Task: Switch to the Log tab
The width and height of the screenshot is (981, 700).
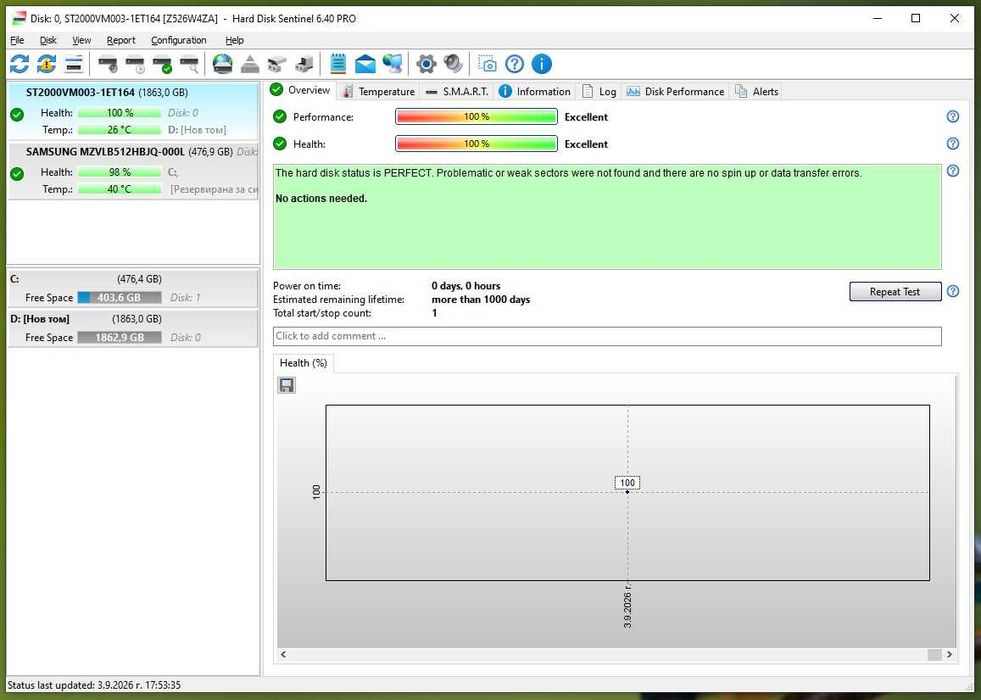Action: point(599,91)
